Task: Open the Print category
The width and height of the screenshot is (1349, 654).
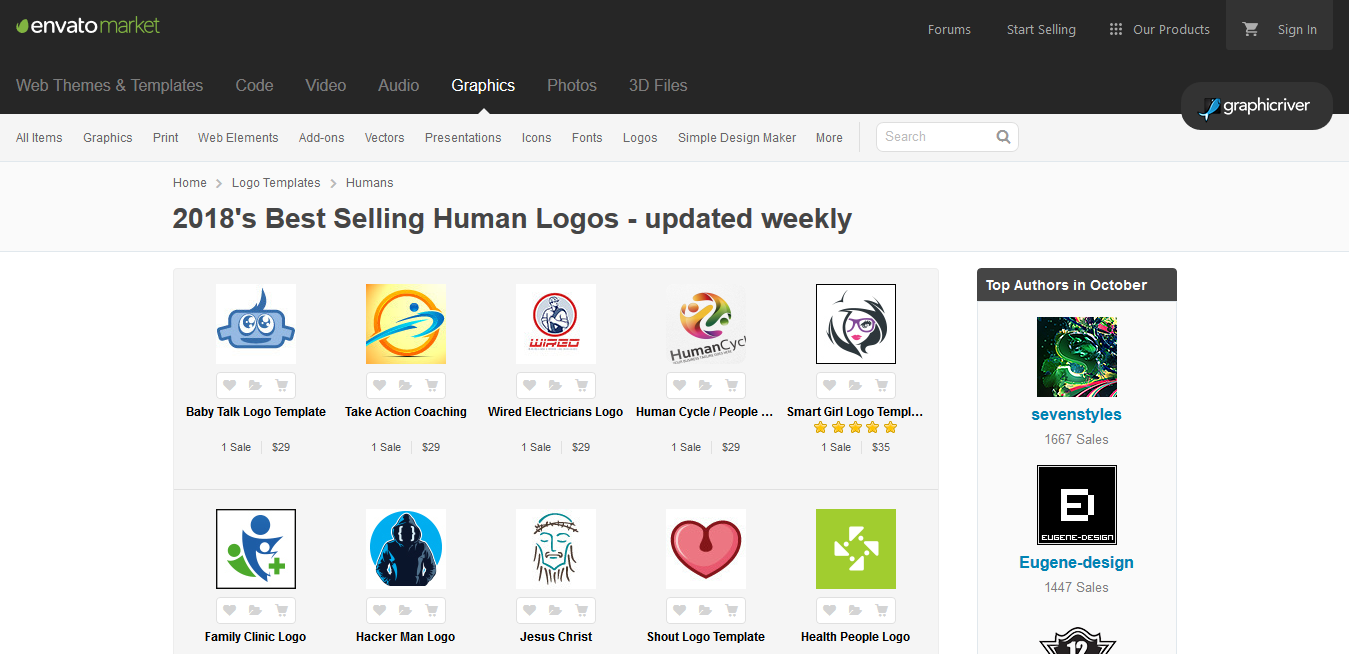Action: [x=166, y=138]
